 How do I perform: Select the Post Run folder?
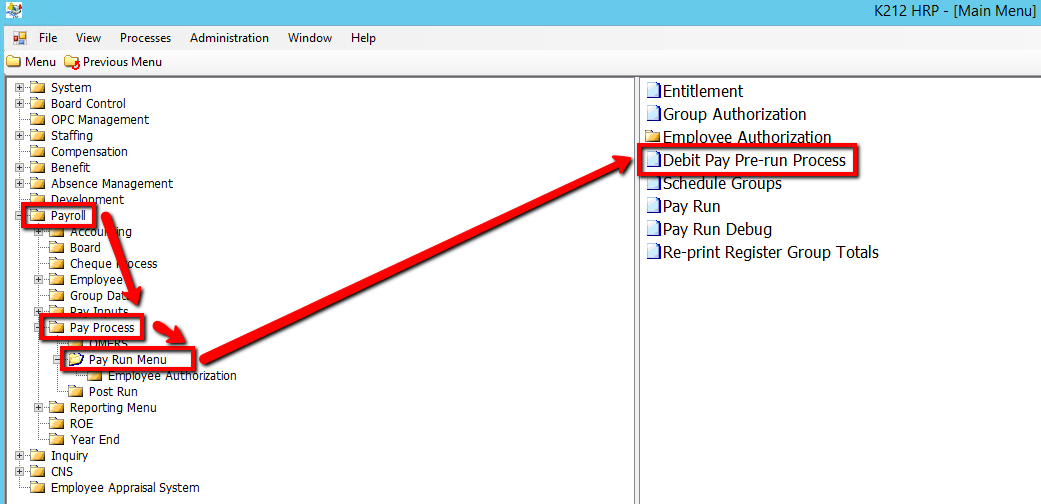tap(112, 392)
